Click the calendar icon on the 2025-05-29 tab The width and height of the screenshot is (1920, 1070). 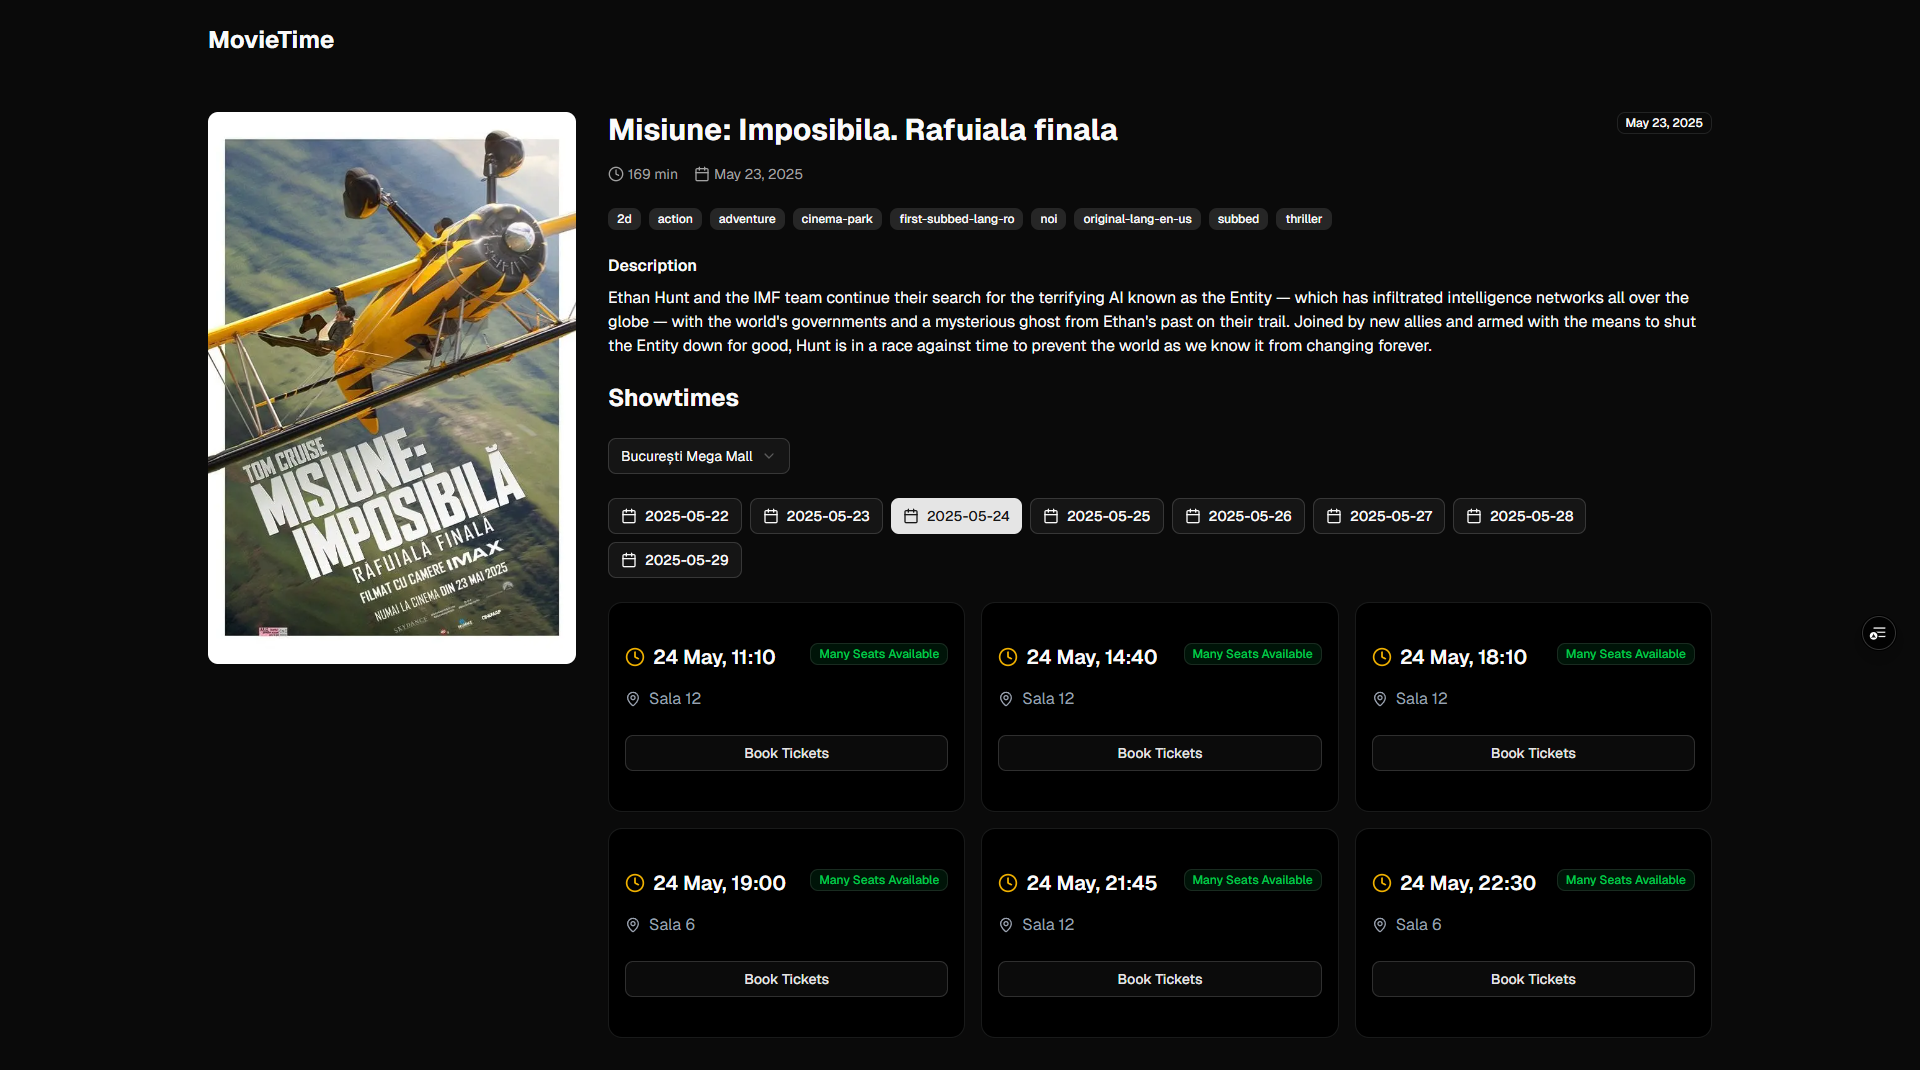coord(629,560)
